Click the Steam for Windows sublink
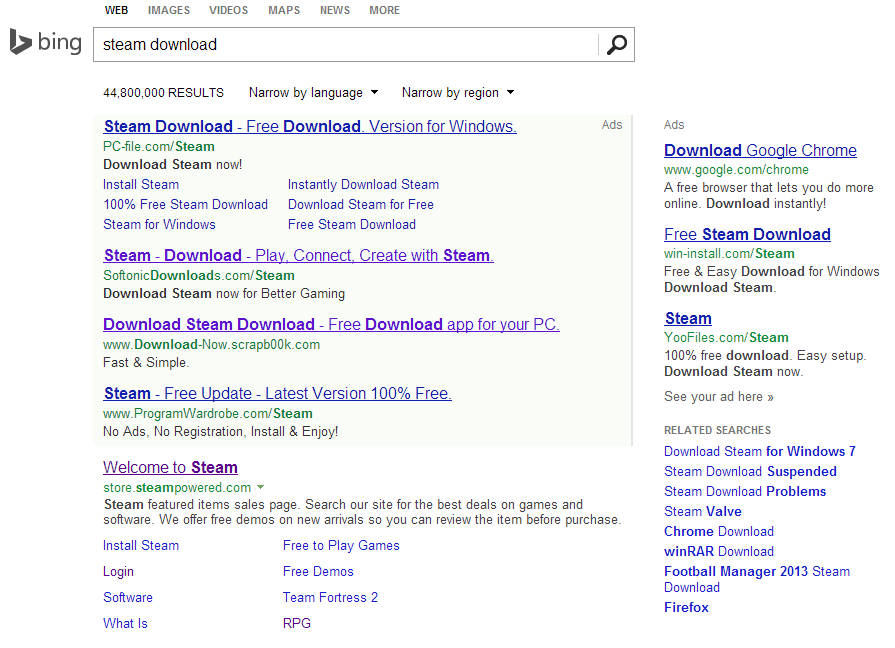Viewport: 895px width, 648px height. point(159,224)
